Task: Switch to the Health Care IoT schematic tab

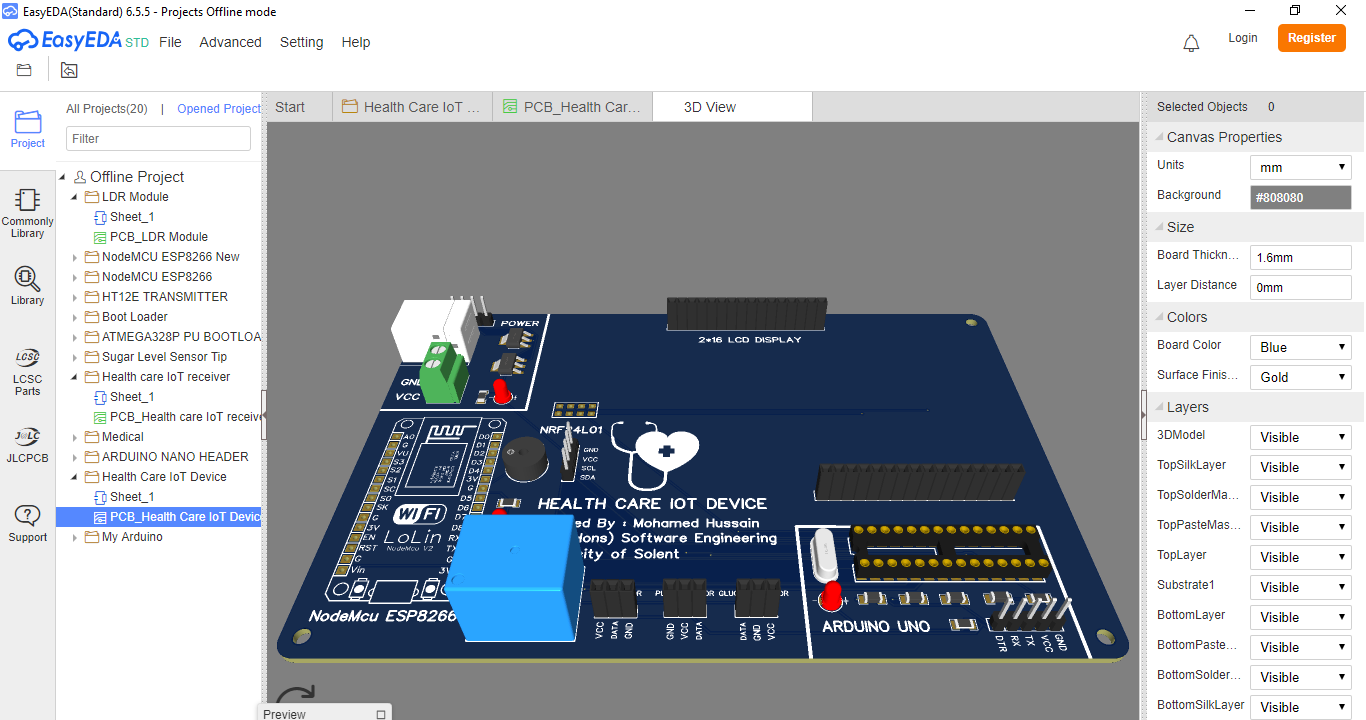Action: (x=412, y=107)
